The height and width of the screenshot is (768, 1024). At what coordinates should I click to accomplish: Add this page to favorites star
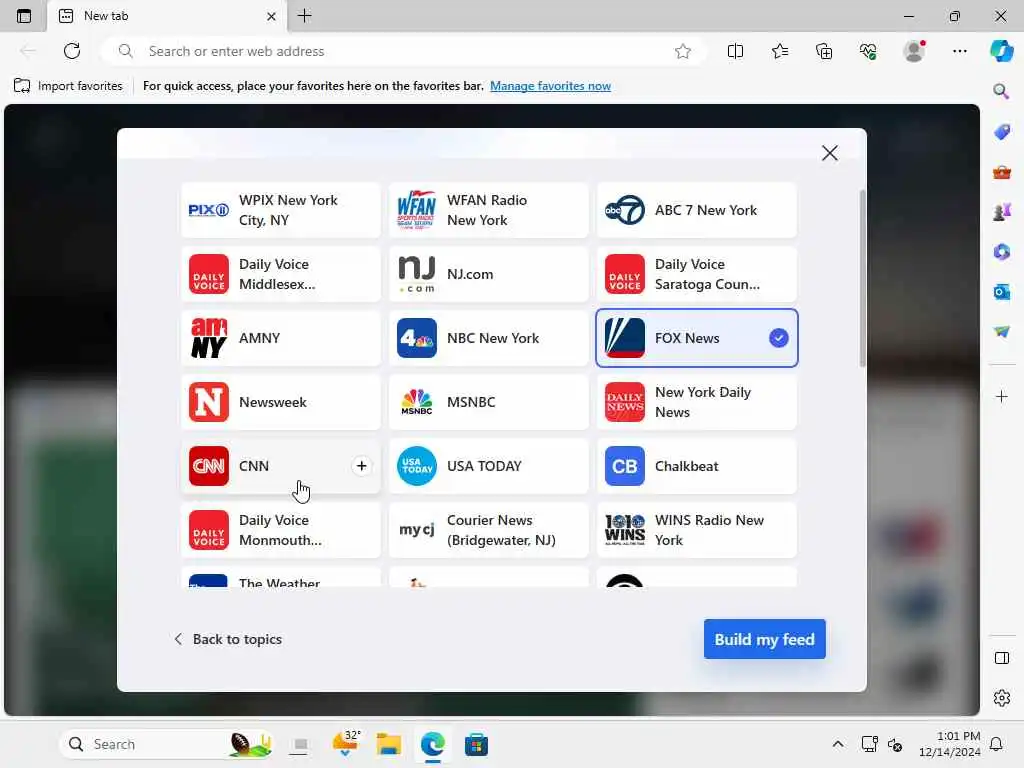[x=682, y=51]
